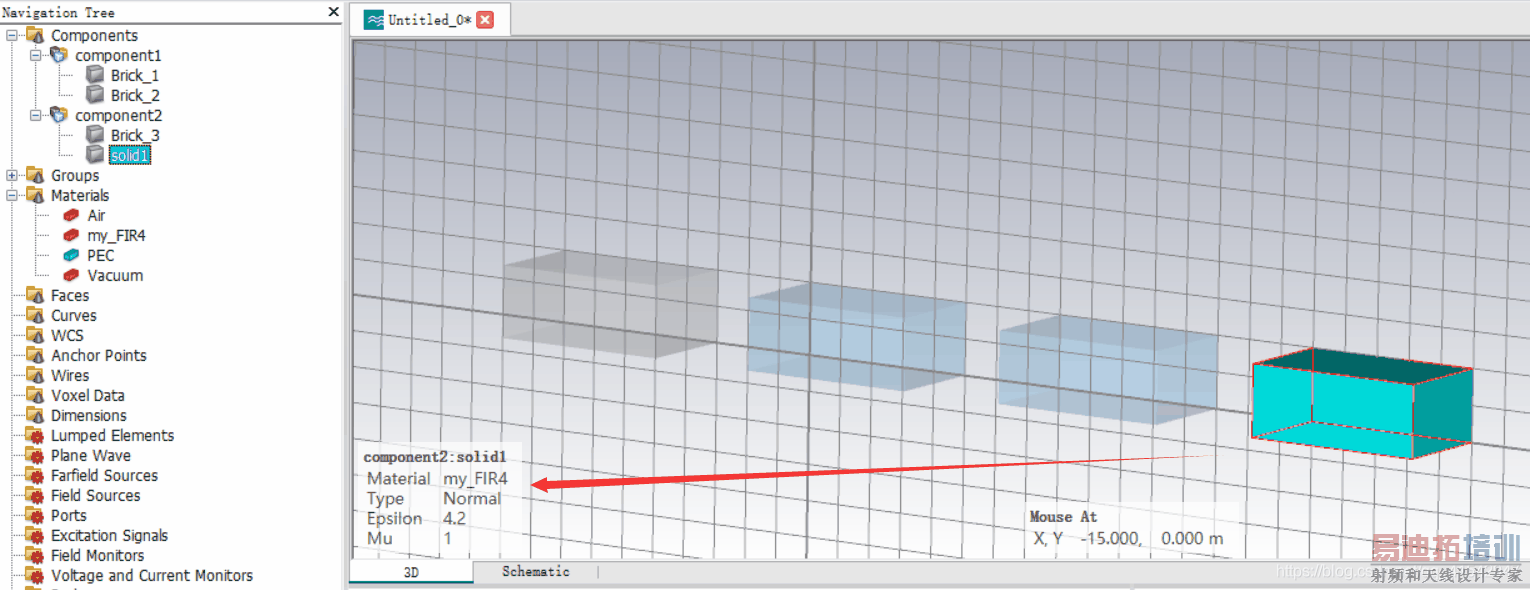The width and height of the screenshot is (1530, 590).
Task: Click the component1 group icon
Action: coord(59,55)
